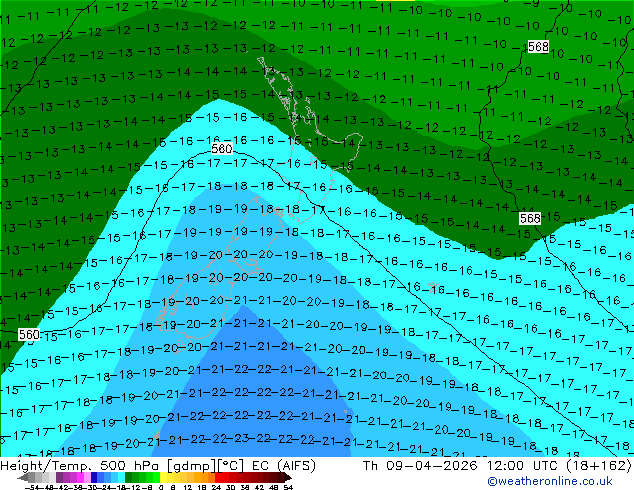
Task: Pick the dark green swatch in the color scale
Action: (129, 478)
